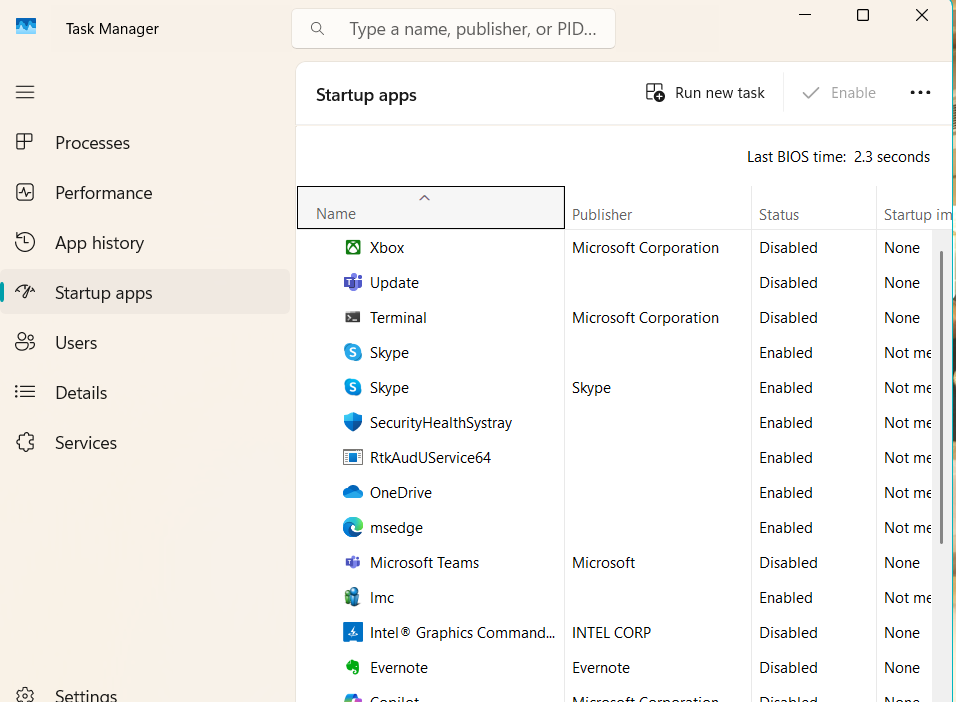Click the RtkAudUService64 icon

click(x=352, y=457)
